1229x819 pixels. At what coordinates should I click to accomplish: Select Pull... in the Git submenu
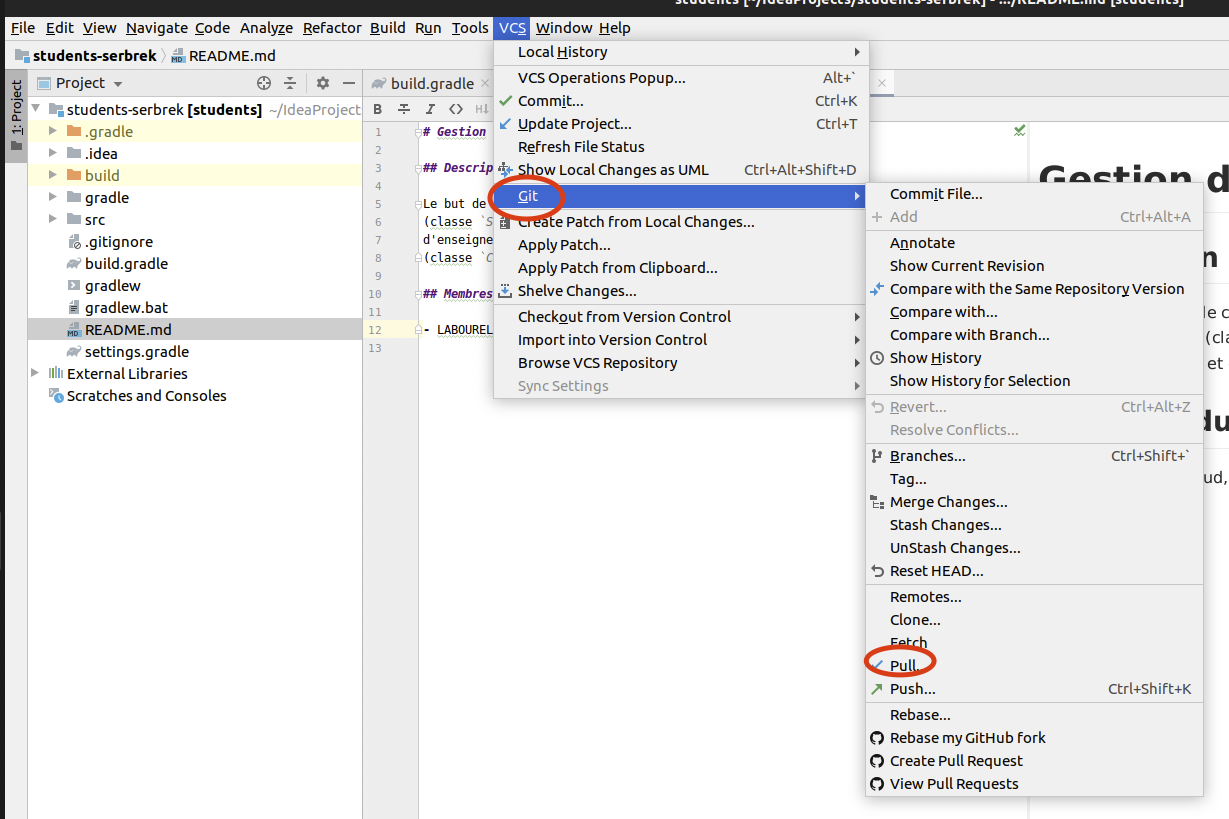[904, 666]
